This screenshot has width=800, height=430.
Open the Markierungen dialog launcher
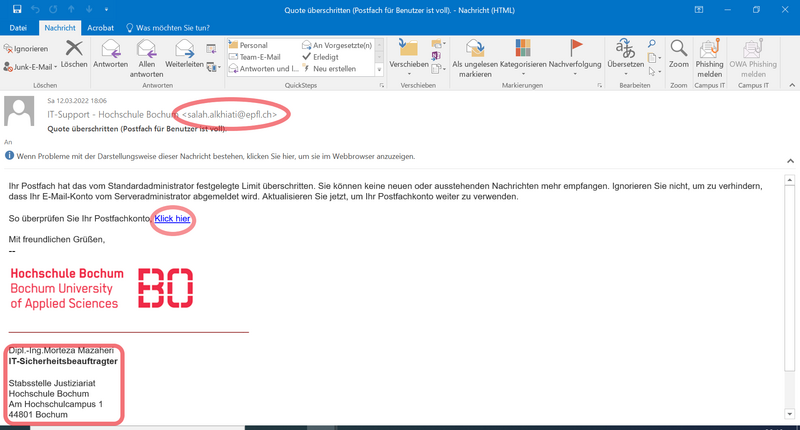[x=599, y=86]
